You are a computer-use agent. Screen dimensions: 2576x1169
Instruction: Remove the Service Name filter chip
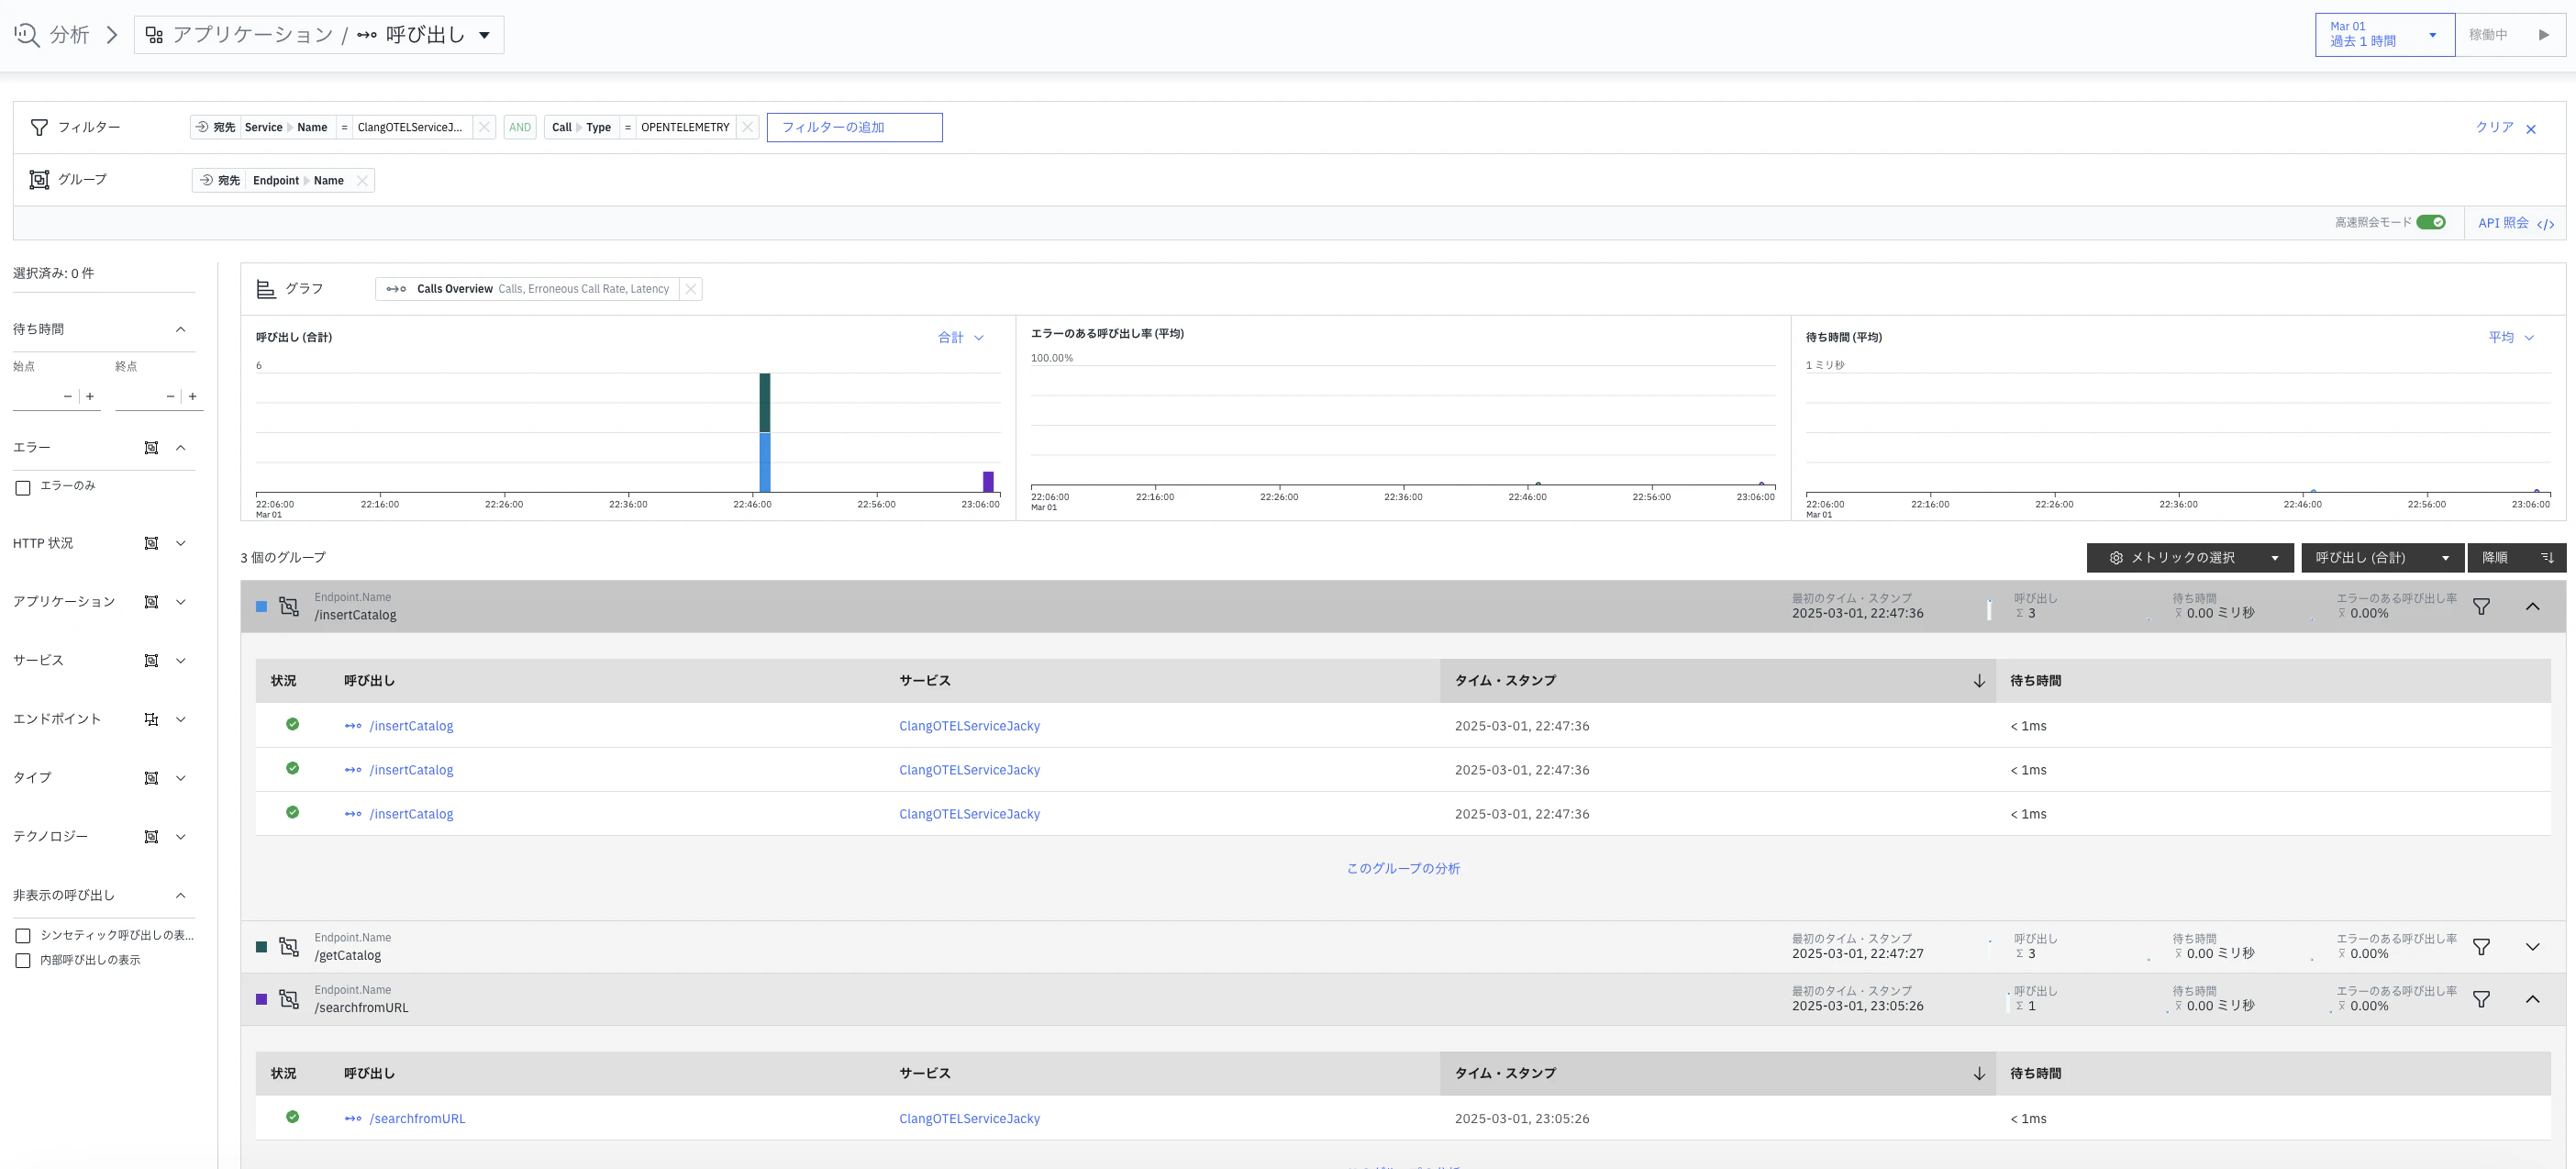pos(484,127)
